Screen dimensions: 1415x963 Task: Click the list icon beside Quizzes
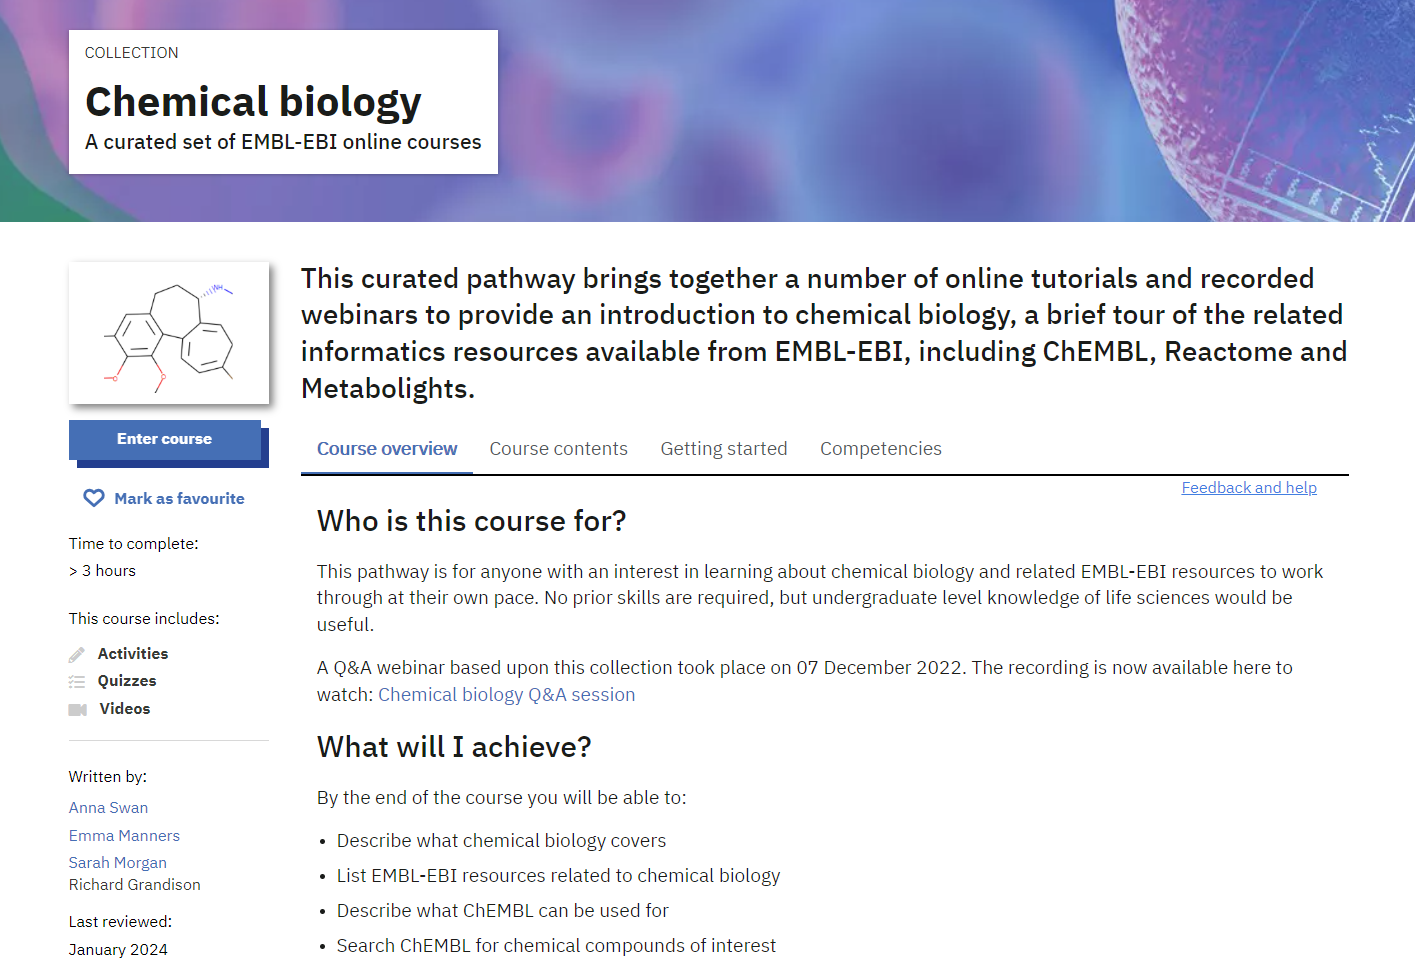pos(77,681)
